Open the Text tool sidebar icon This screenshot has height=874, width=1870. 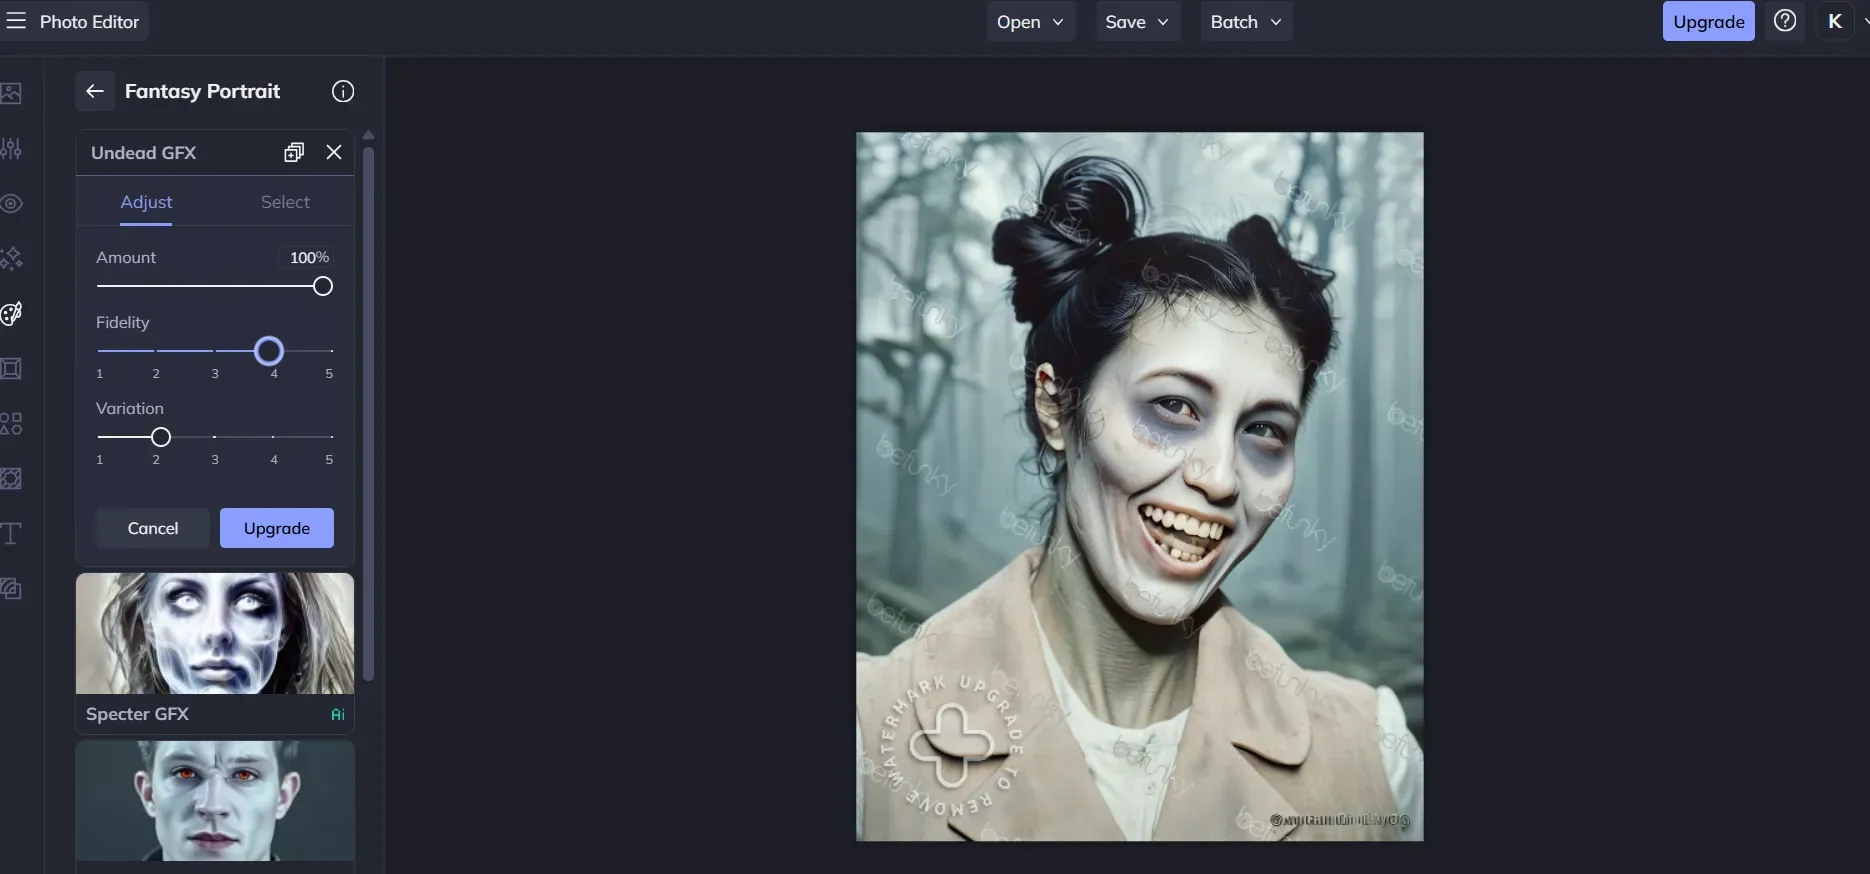coord(11,534)
